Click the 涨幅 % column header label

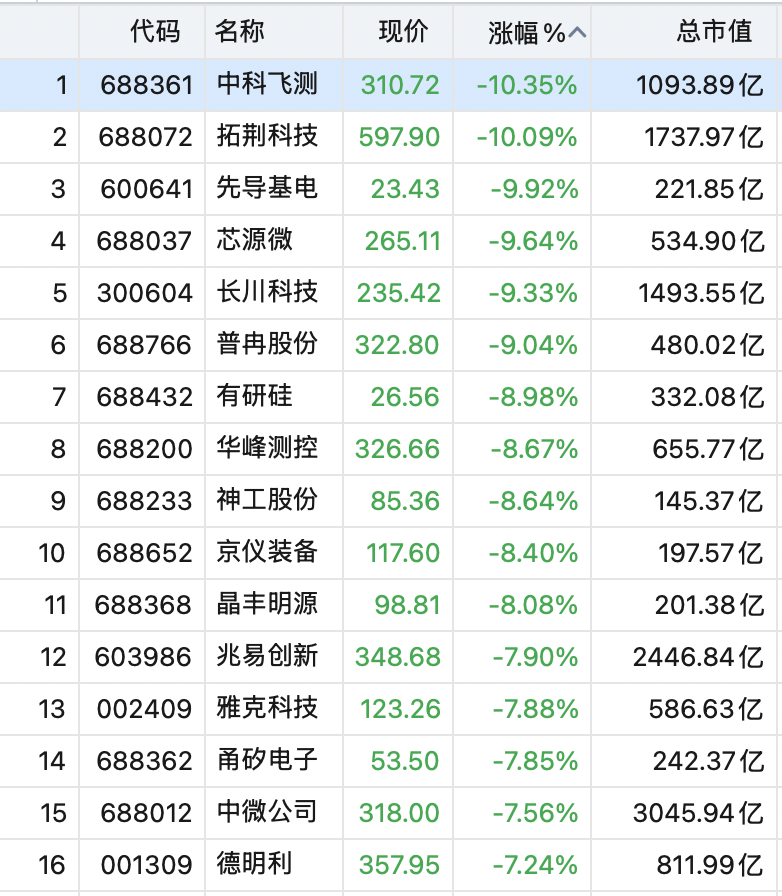point(526,33)
